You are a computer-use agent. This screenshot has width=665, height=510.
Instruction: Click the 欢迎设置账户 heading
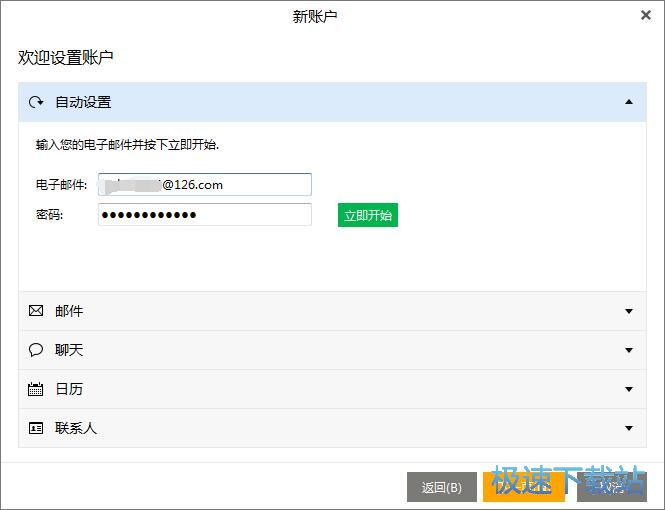pyautogui.click(x=66, y=57)
